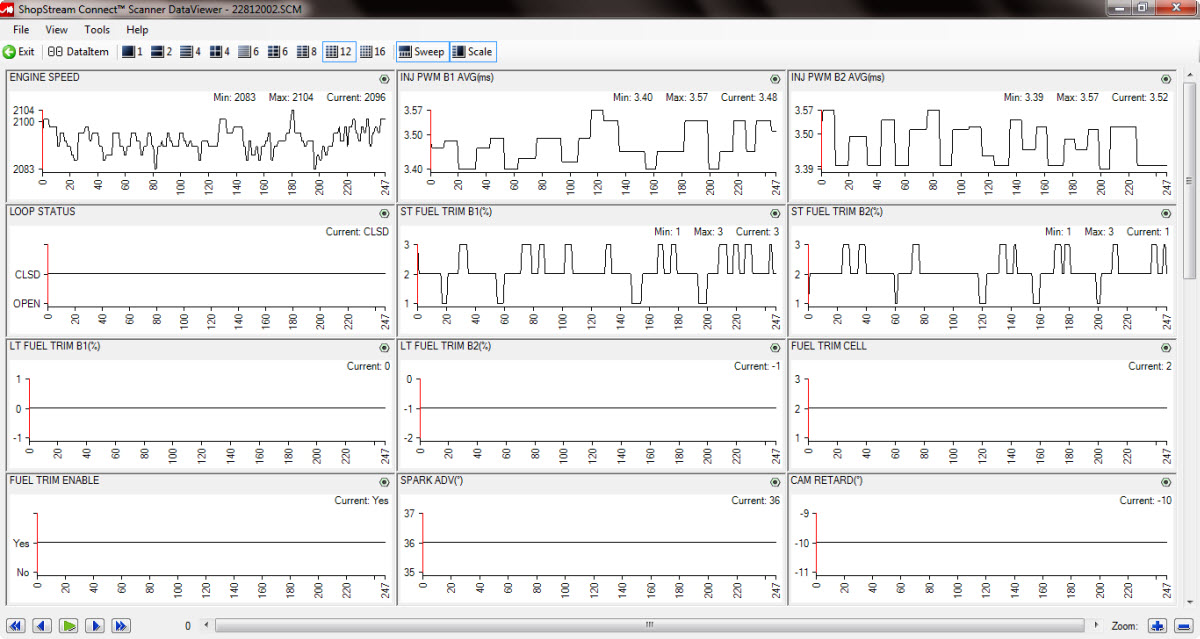Switch to 12-graph layout

(339, 51)
